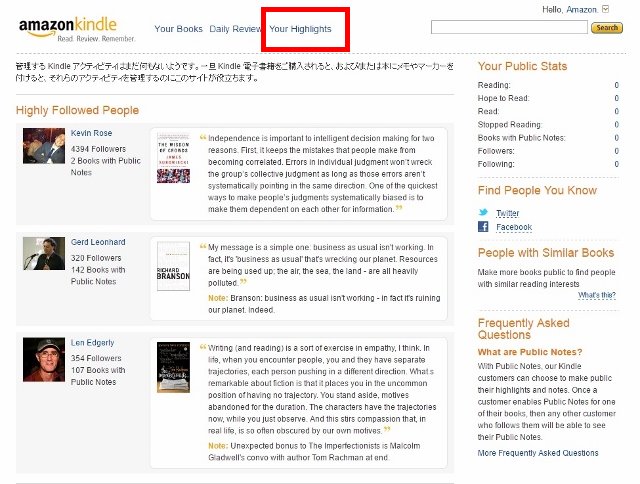Screen dimensions: 640x484
Task: Click the Amazon Kindle logo
Action: 76,29
